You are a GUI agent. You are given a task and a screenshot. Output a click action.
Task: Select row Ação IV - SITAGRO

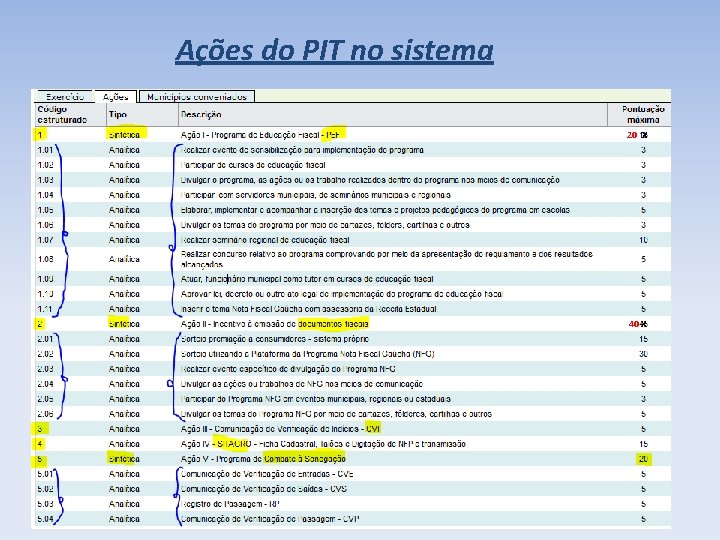point(353,444)
